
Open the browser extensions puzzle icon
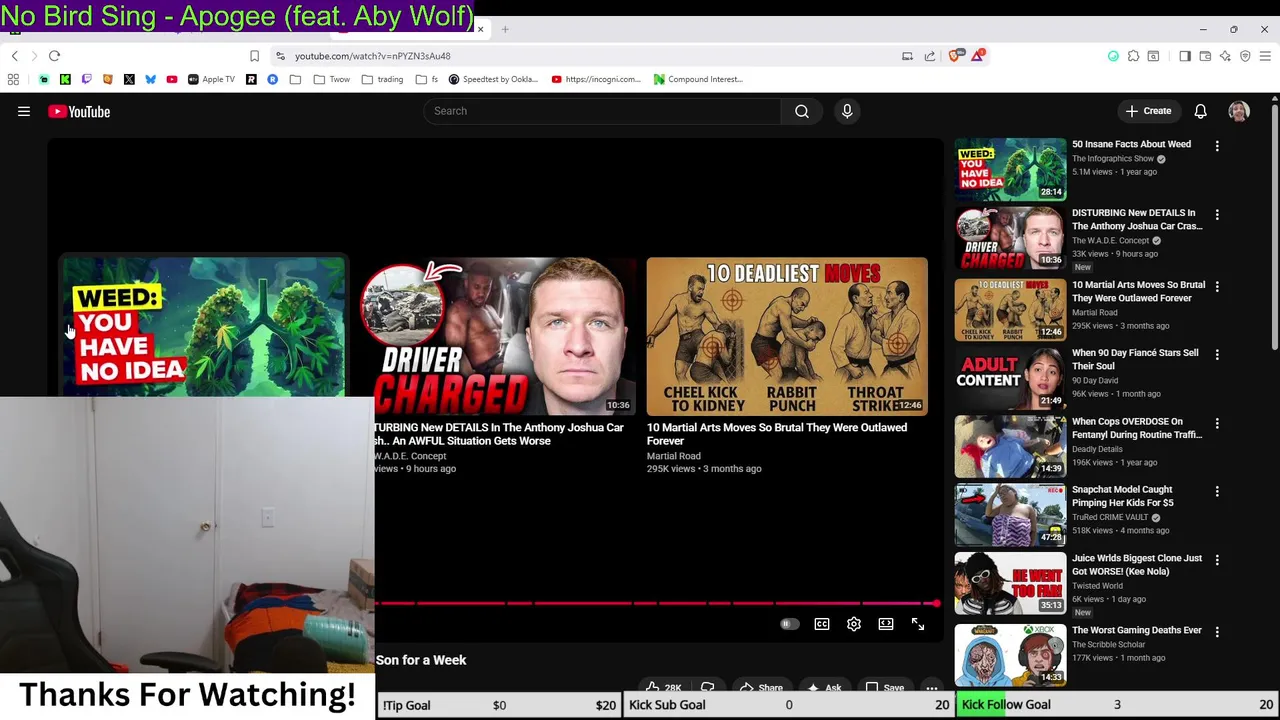[x=1133, y=56]
